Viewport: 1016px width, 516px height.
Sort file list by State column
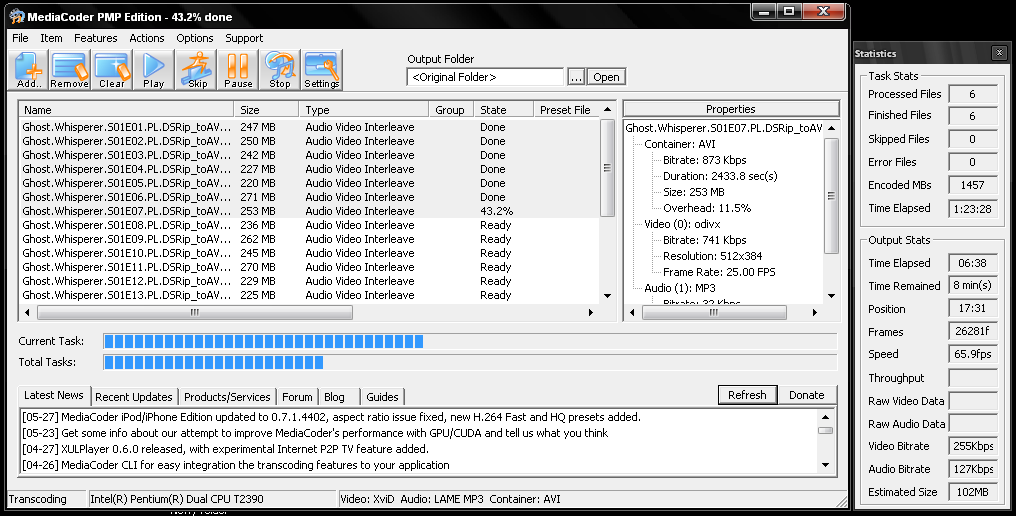point(503,110)
